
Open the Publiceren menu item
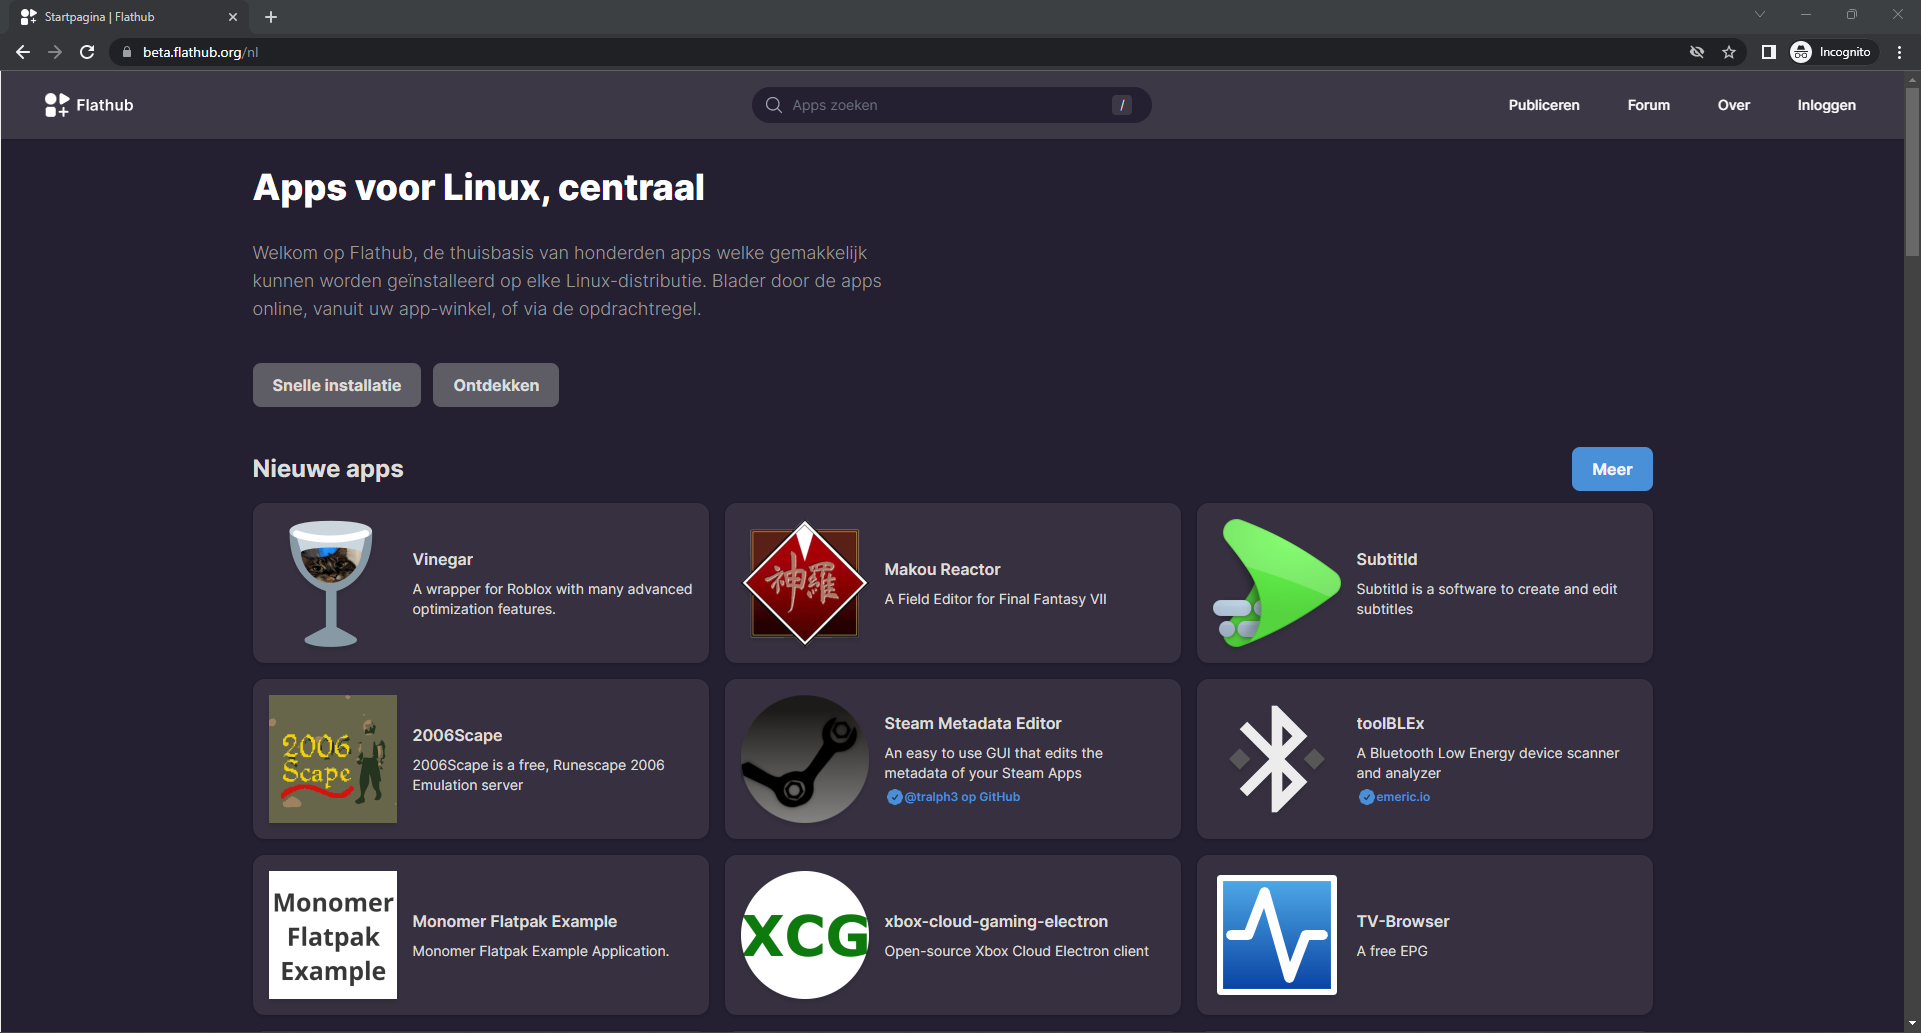click(1543, 105)
